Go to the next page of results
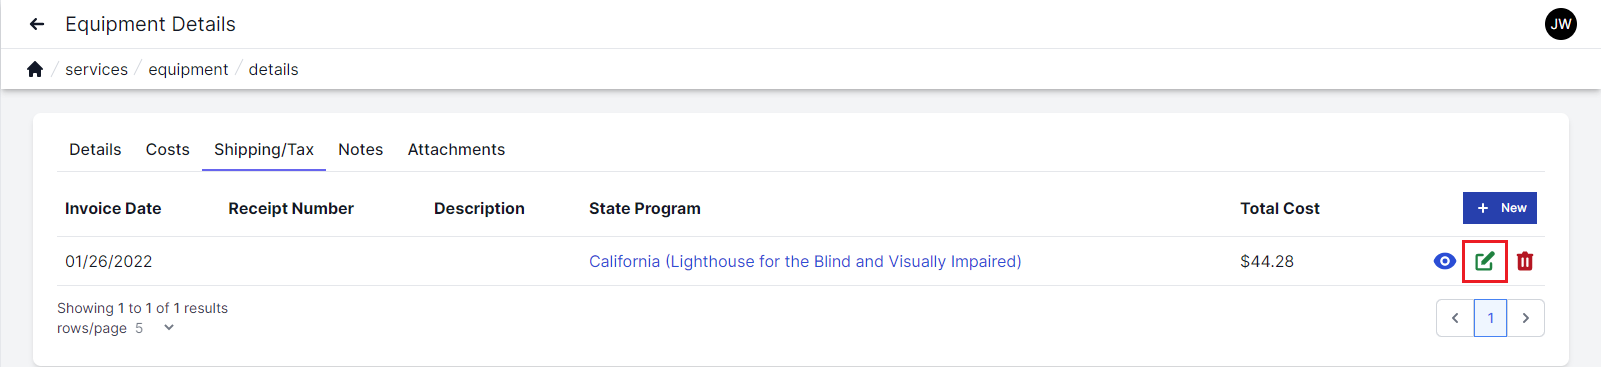 1526,318
